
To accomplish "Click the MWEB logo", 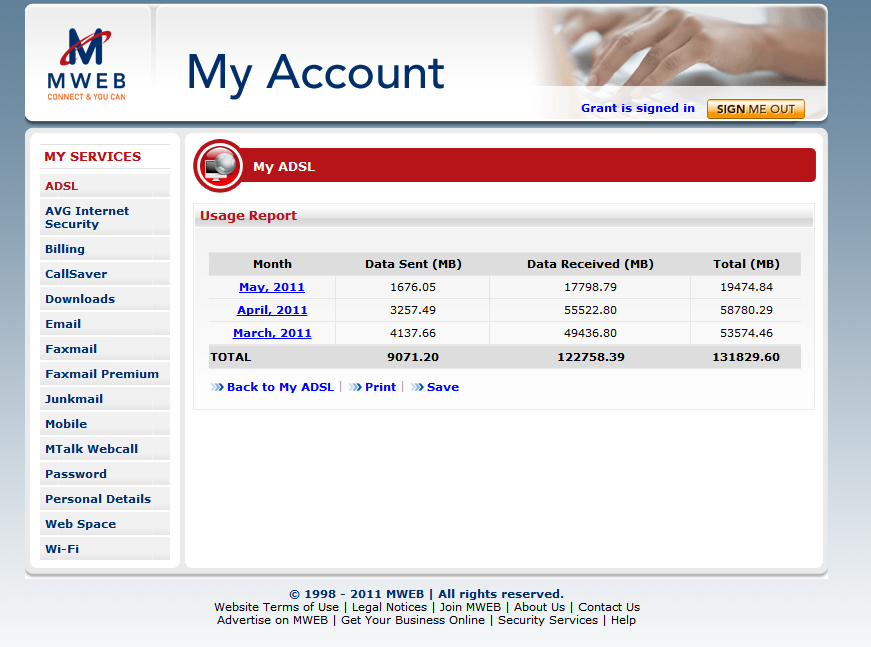I will coord(86,64).
